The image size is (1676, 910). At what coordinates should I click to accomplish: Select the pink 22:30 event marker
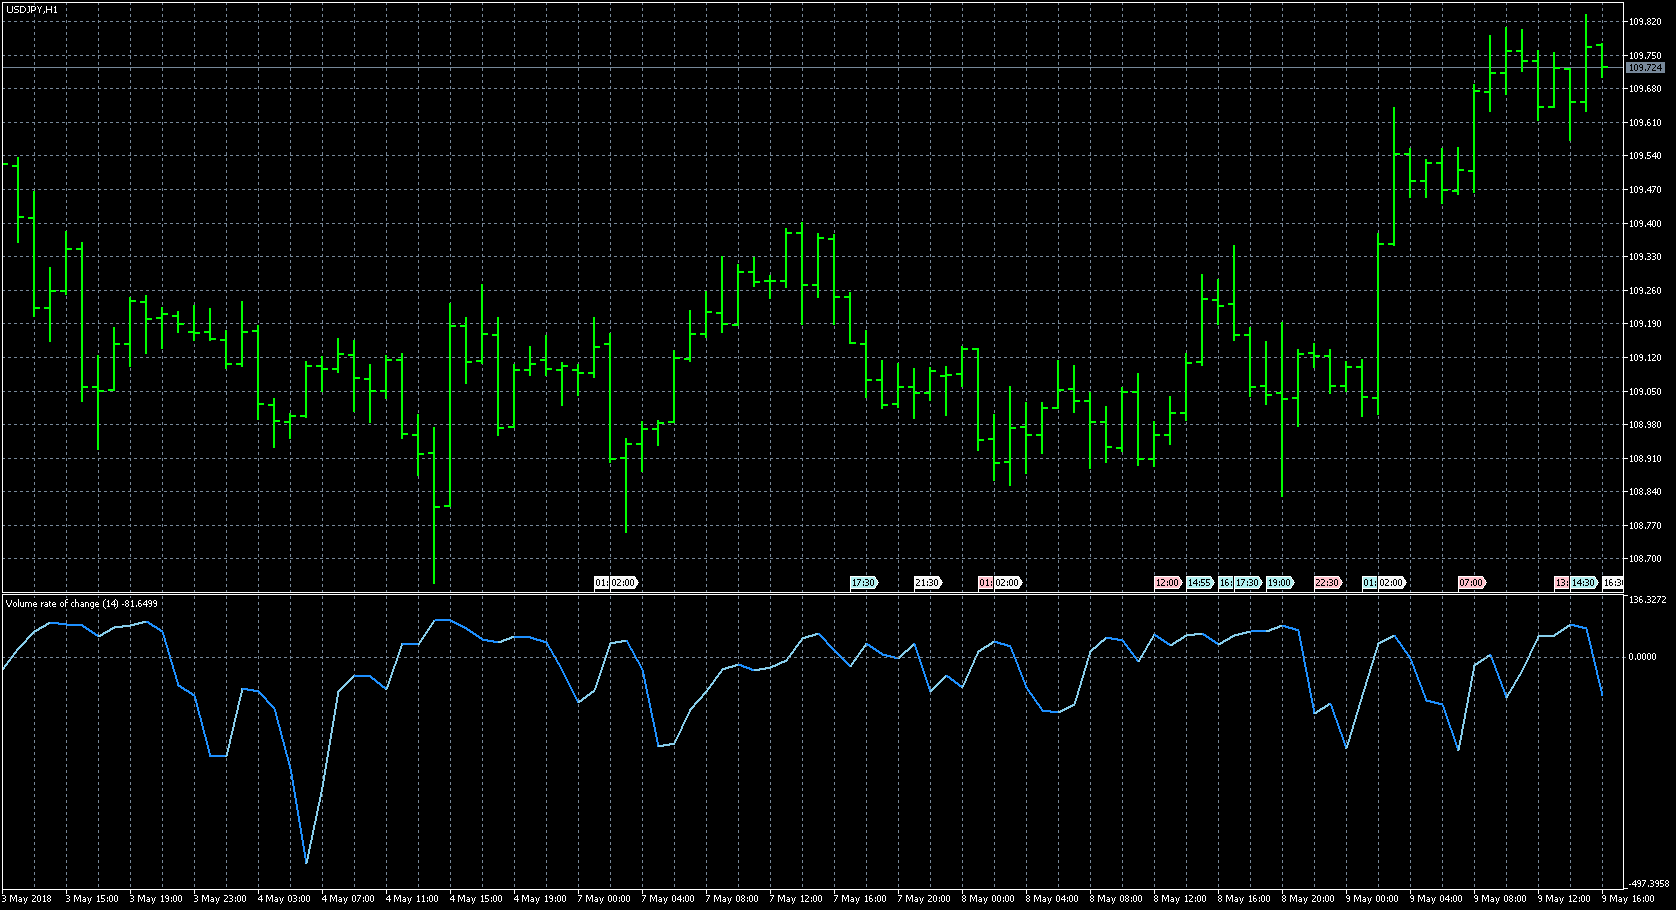point(1327,583)
